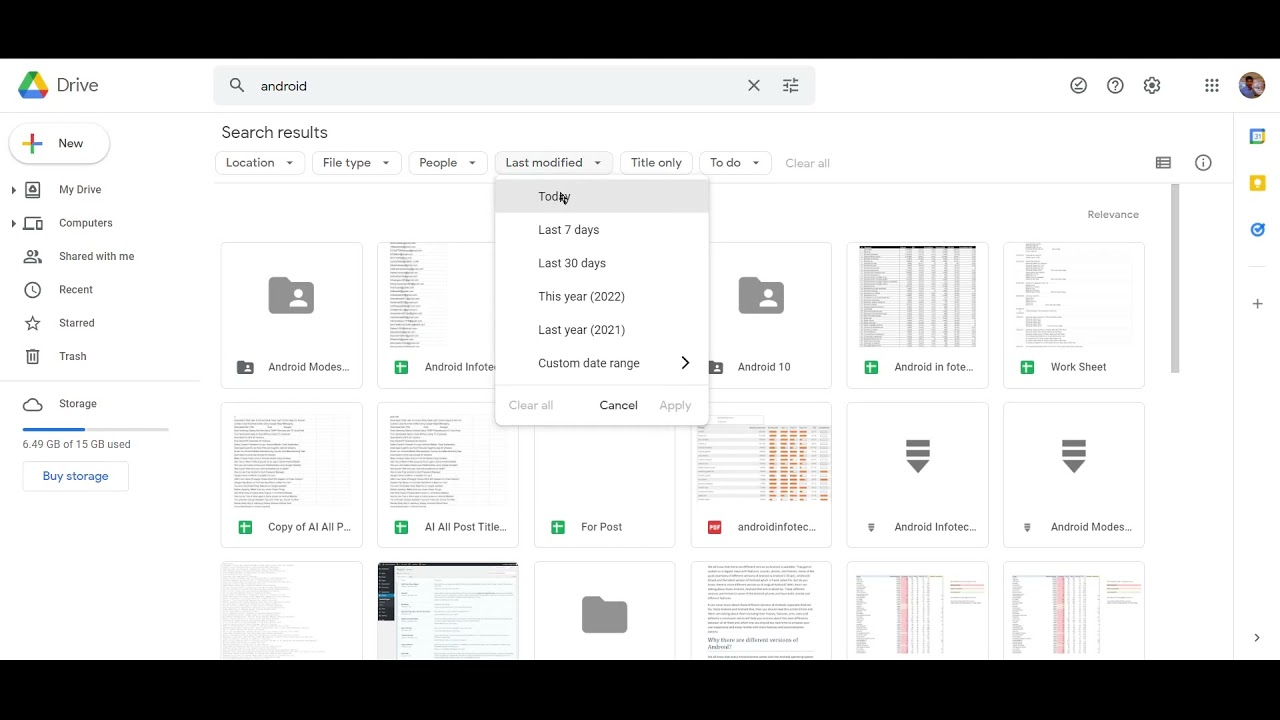1280x720 pixels.
Task: Click Clear all beside filter chips
Action: coord(807,163)
